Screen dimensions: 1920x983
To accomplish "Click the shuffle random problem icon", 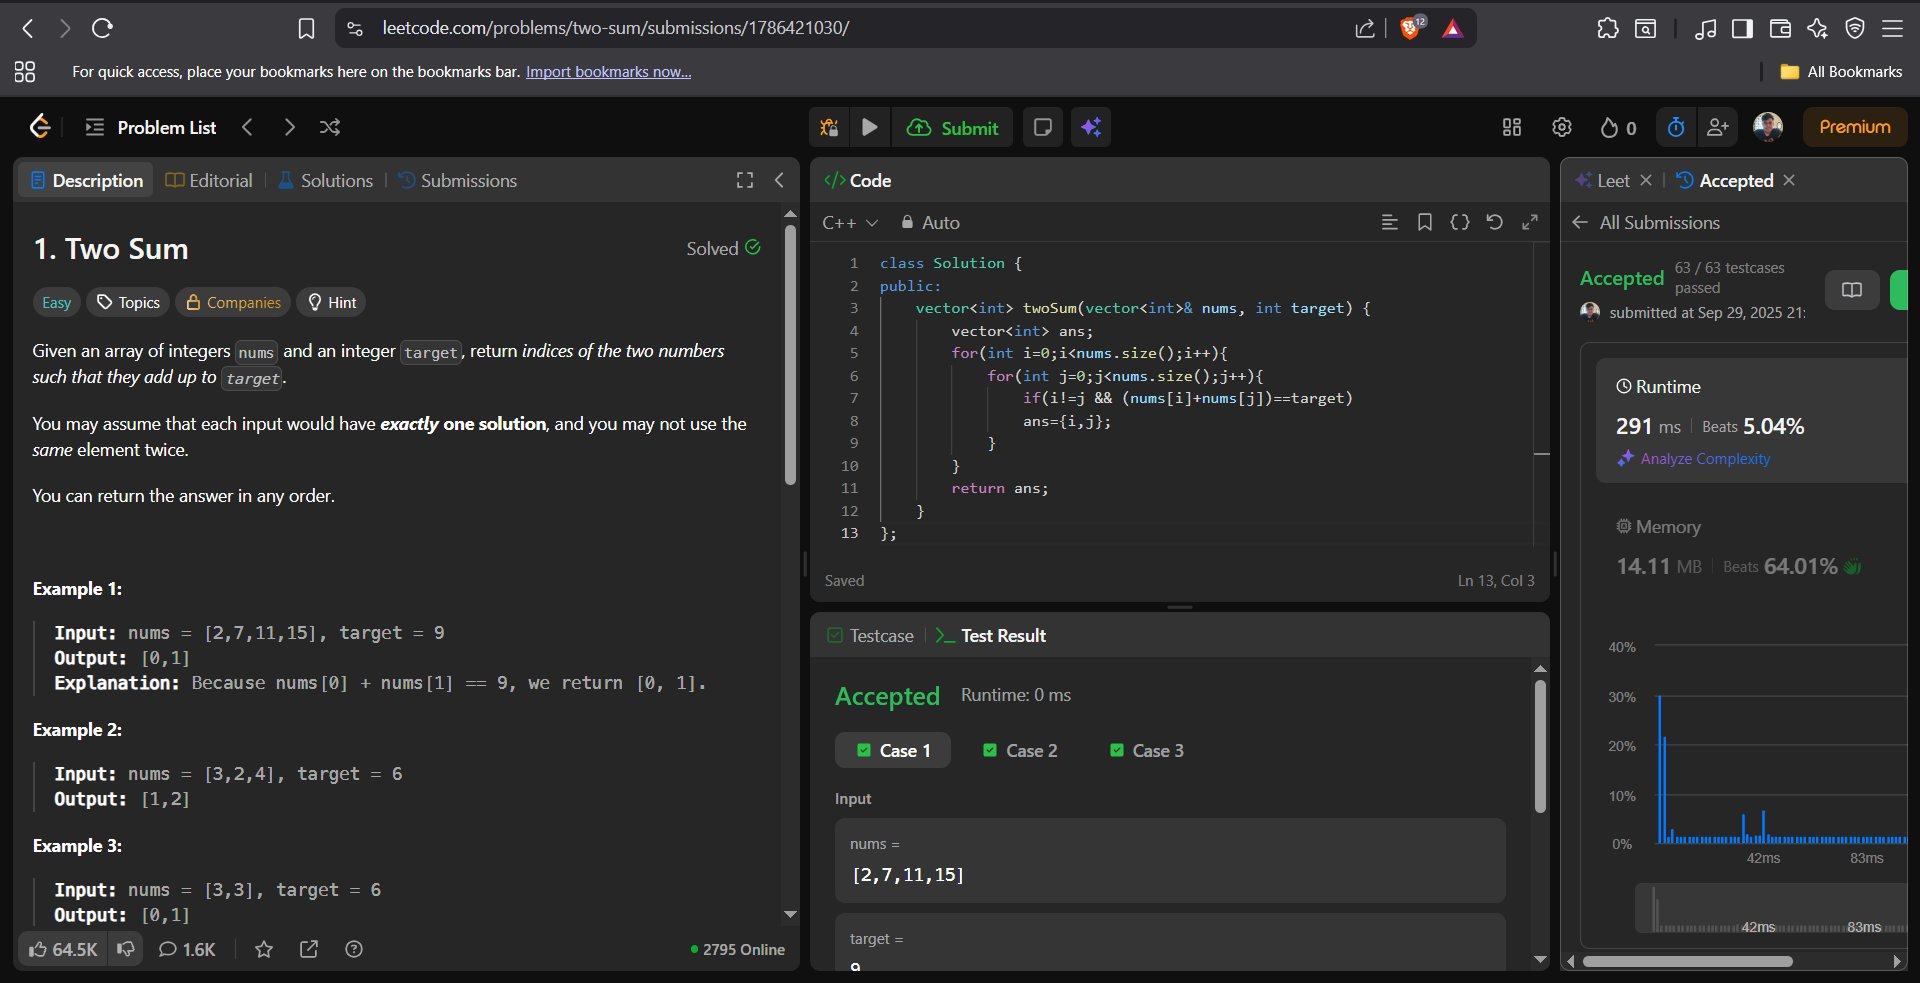I will [329, 127].
